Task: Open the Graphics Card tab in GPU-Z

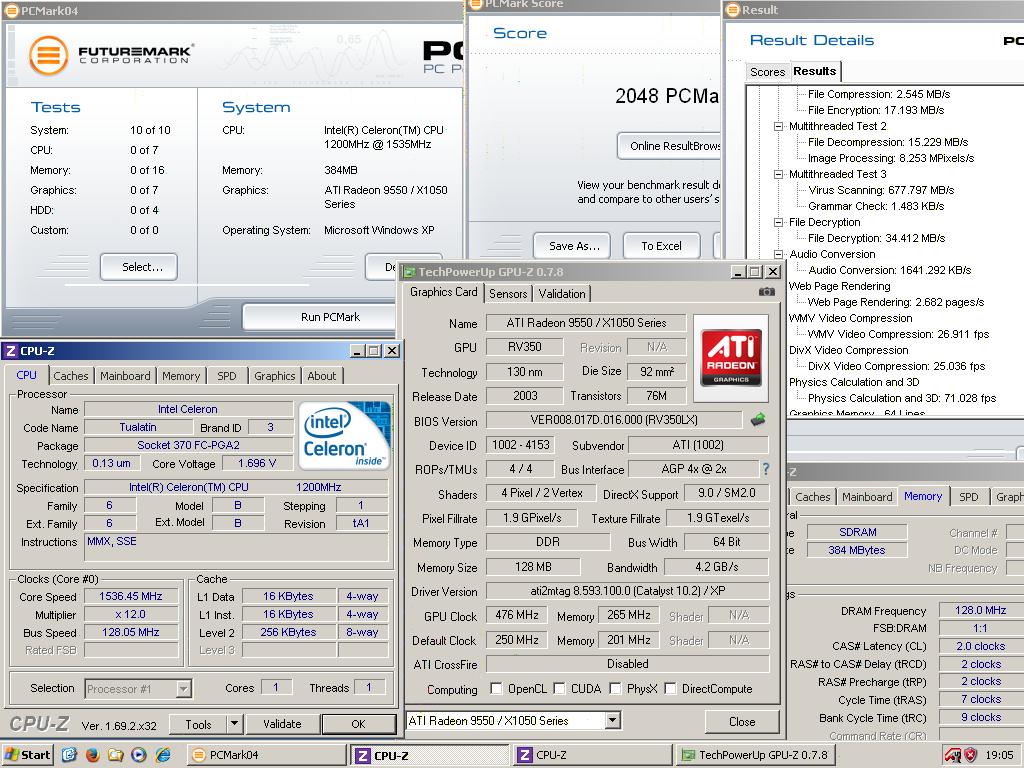Action: click(x=443, y=292)
